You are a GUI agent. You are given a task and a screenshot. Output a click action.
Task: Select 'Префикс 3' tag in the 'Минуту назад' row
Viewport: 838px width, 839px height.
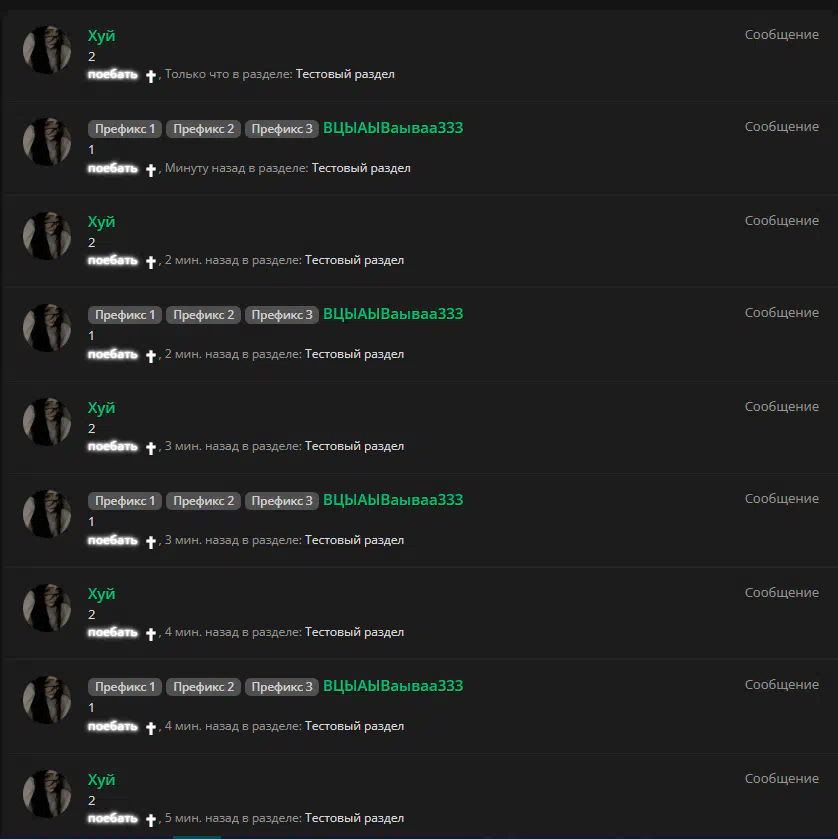pyautogui.click(x=282, y=129)
